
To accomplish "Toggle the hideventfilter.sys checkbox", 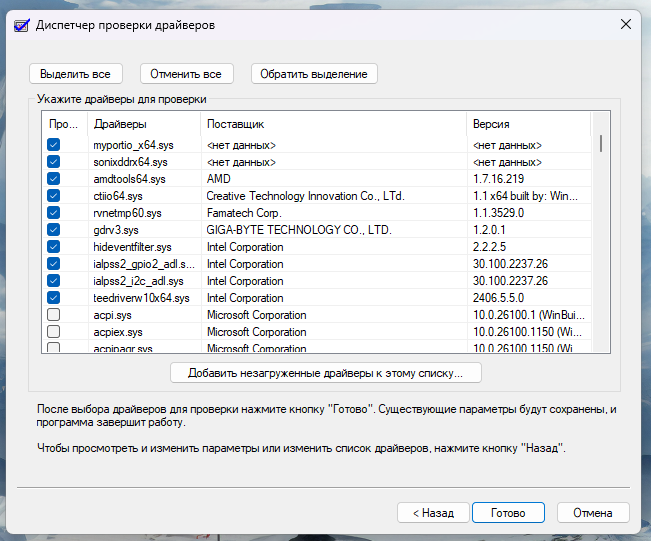I will 54,247.
